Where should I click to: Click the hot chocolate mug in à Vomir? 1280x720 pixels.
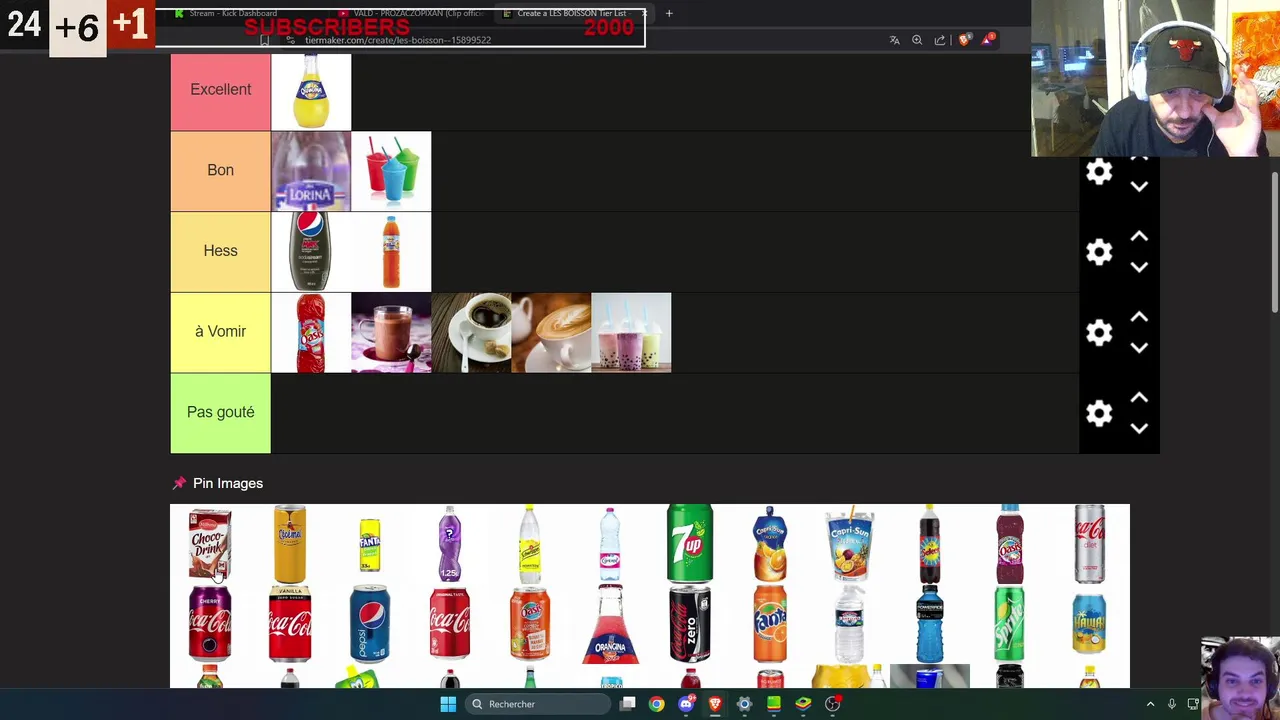pyautogui.click(x=391, y=333)
